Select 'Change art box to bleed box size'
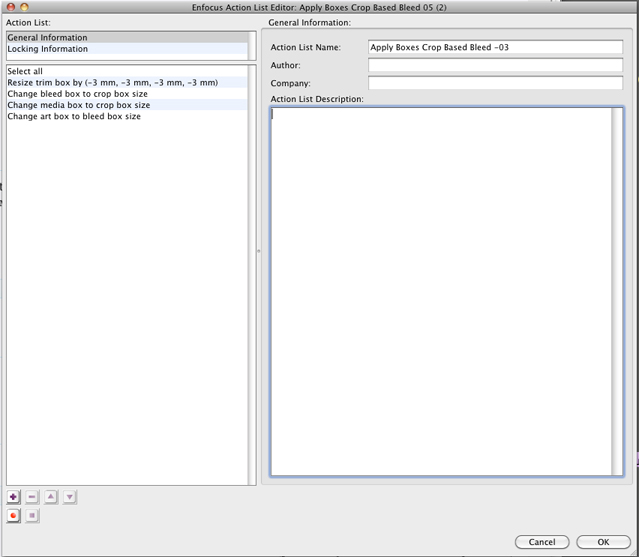This screenshot has width=639, height=557. (x=127, y=116)
